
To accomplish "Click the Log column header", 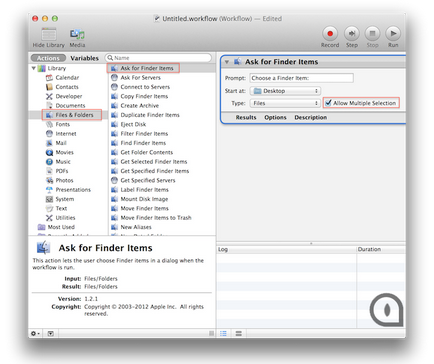I will click(286, 249).
